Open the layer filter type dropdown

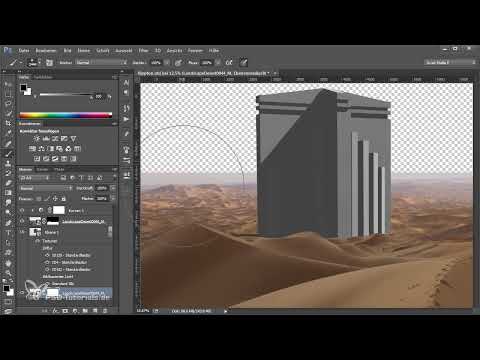click(35, 178)
